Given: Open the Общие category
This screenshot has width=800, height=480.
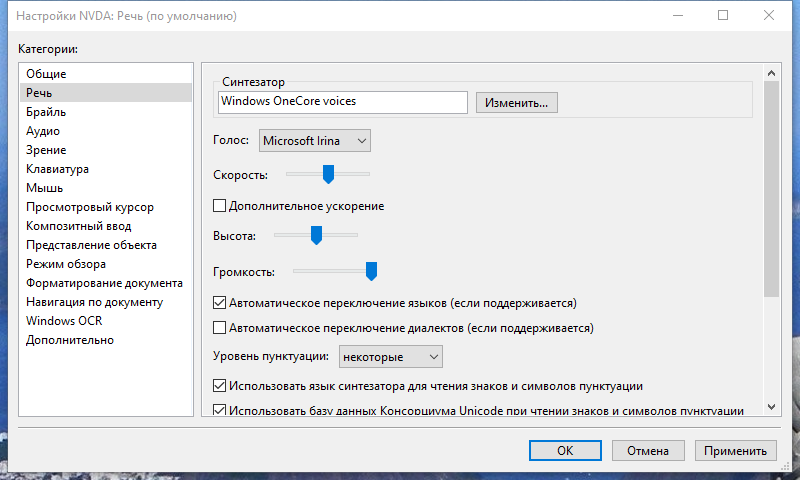Looking at the screenshot, I should click(x=106, y=74).
